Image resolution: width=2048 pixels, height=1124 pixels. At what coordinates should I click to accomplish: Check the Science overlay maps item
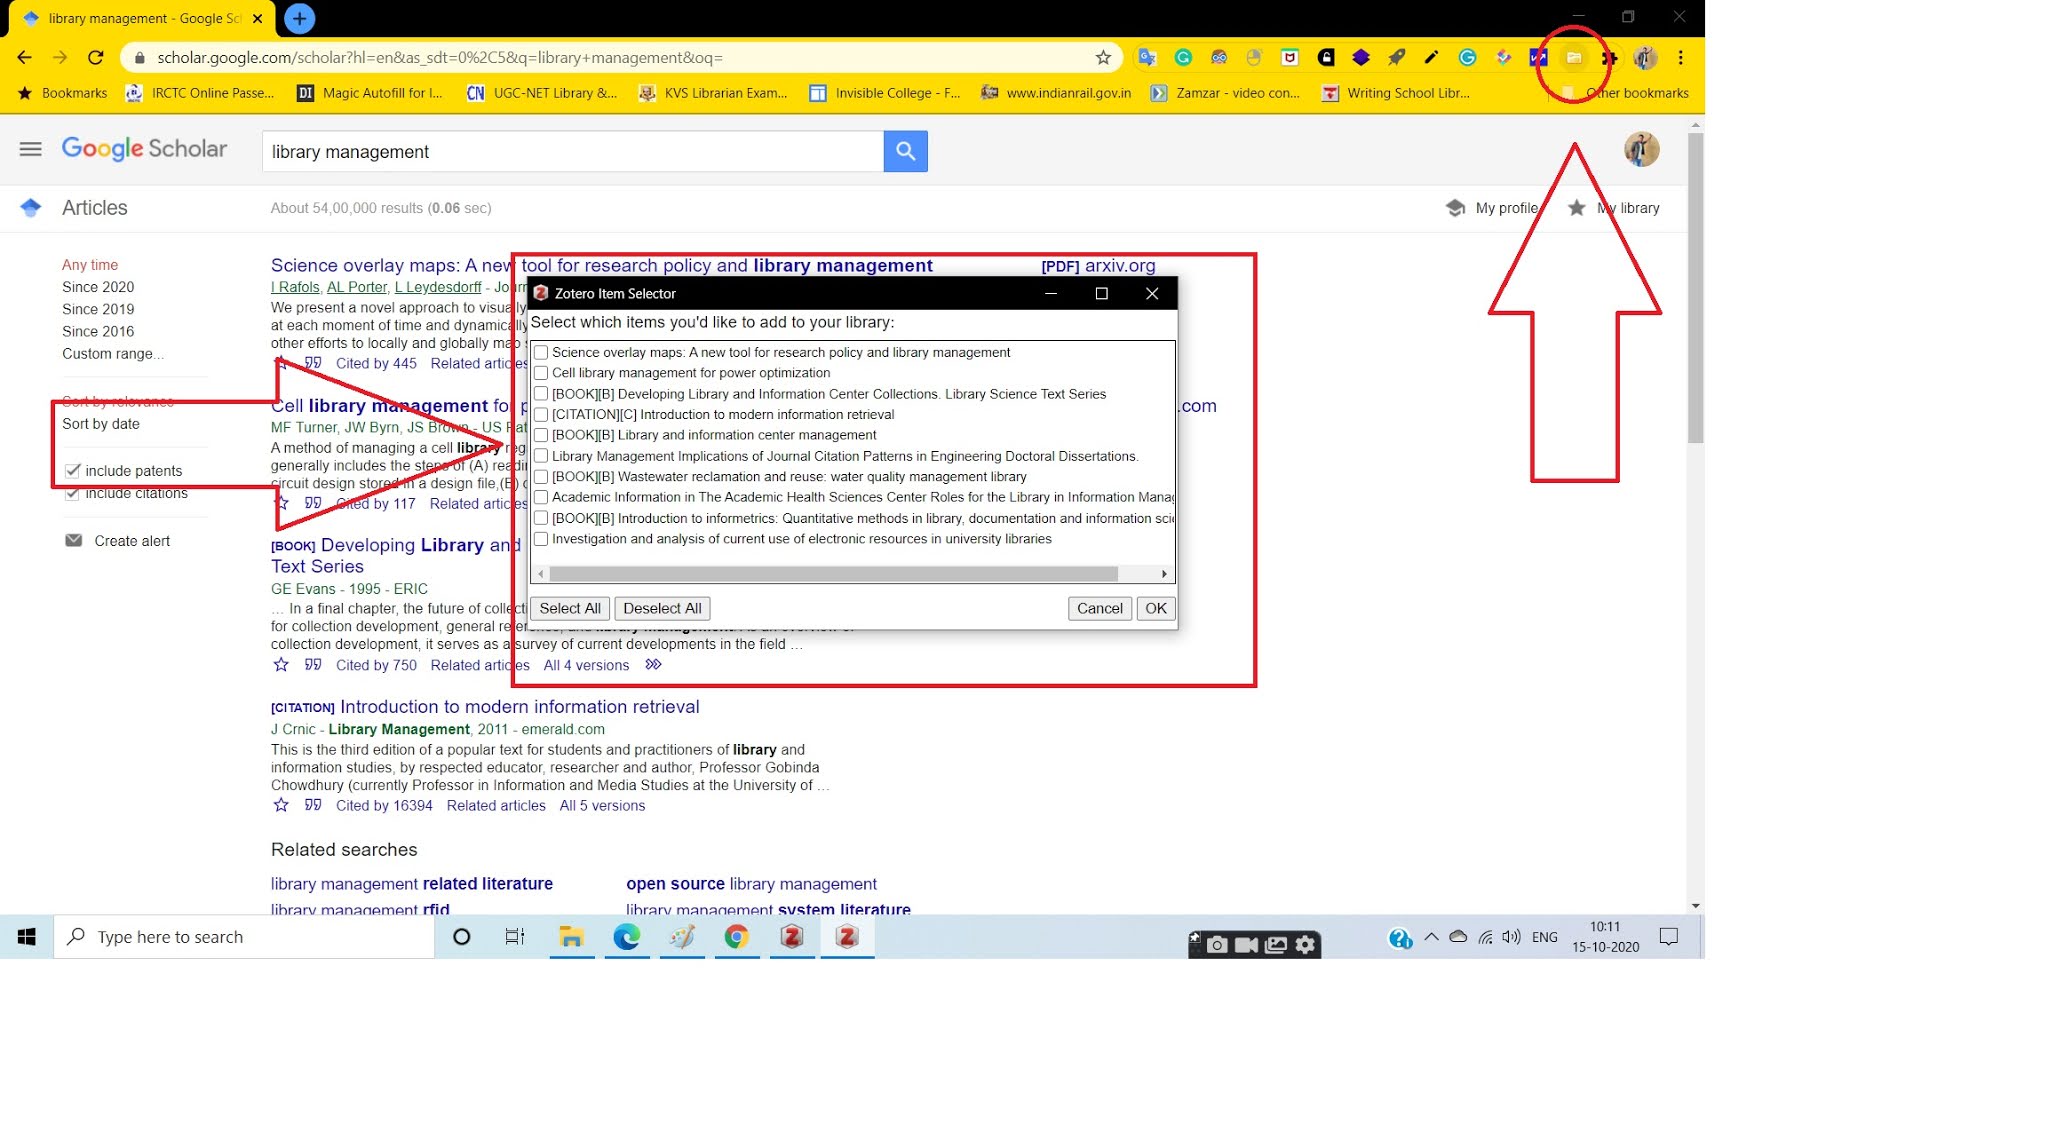coord(541,352)
